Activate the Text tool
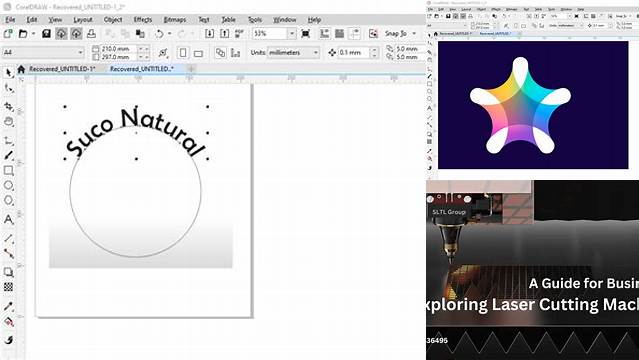Image resolution: width=639 pixels, height=360 pixels. (x=9, y=220)
